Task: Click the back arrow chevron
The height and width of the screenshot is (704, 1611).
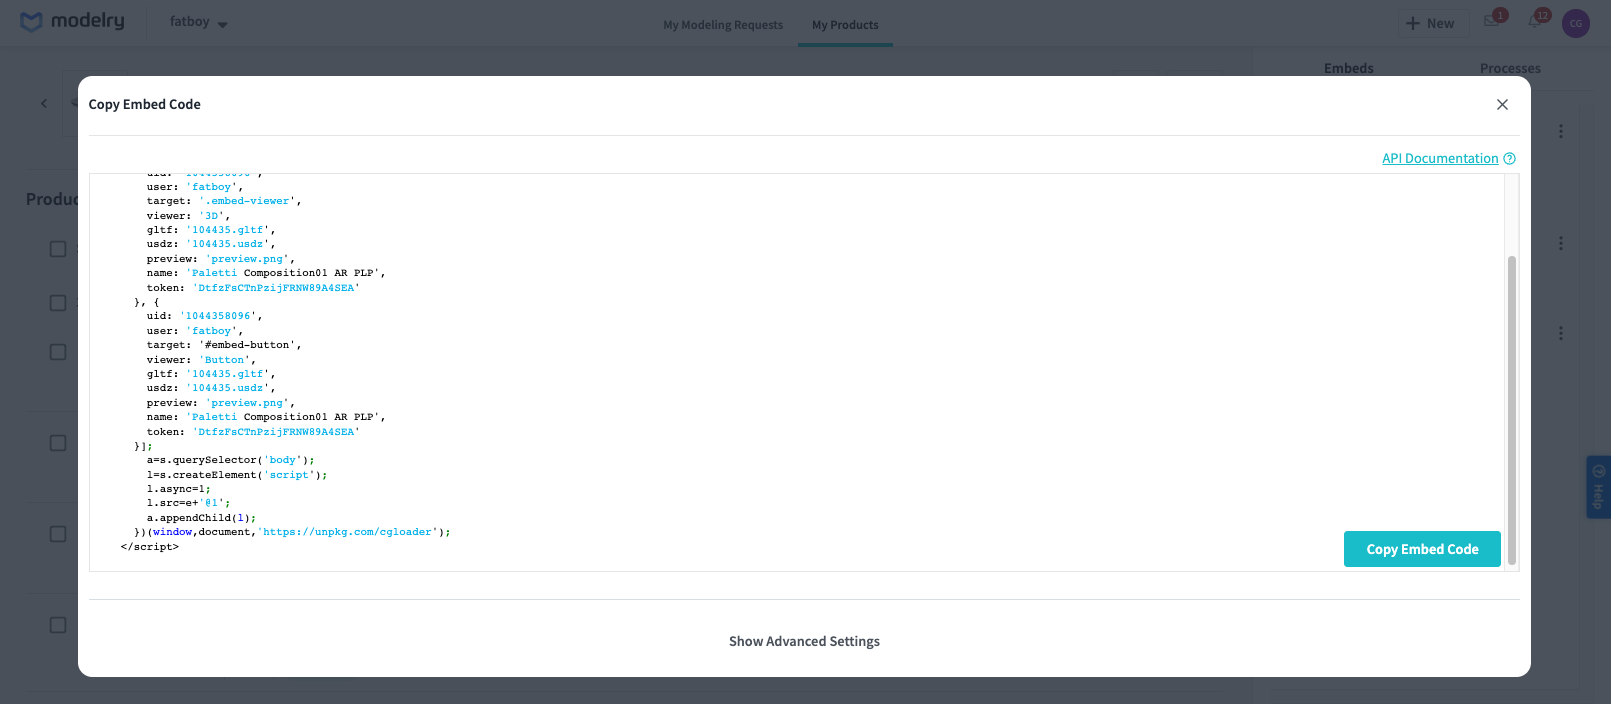Action: pos(44,103)
